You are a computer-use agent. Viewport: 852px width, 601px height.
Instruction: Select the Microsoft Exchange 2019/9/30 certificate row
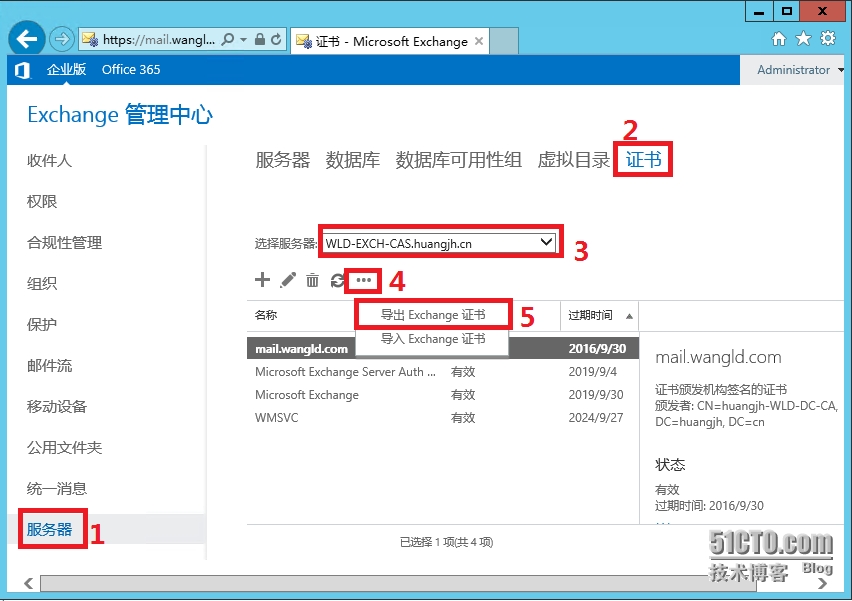[x=443, y=395]
